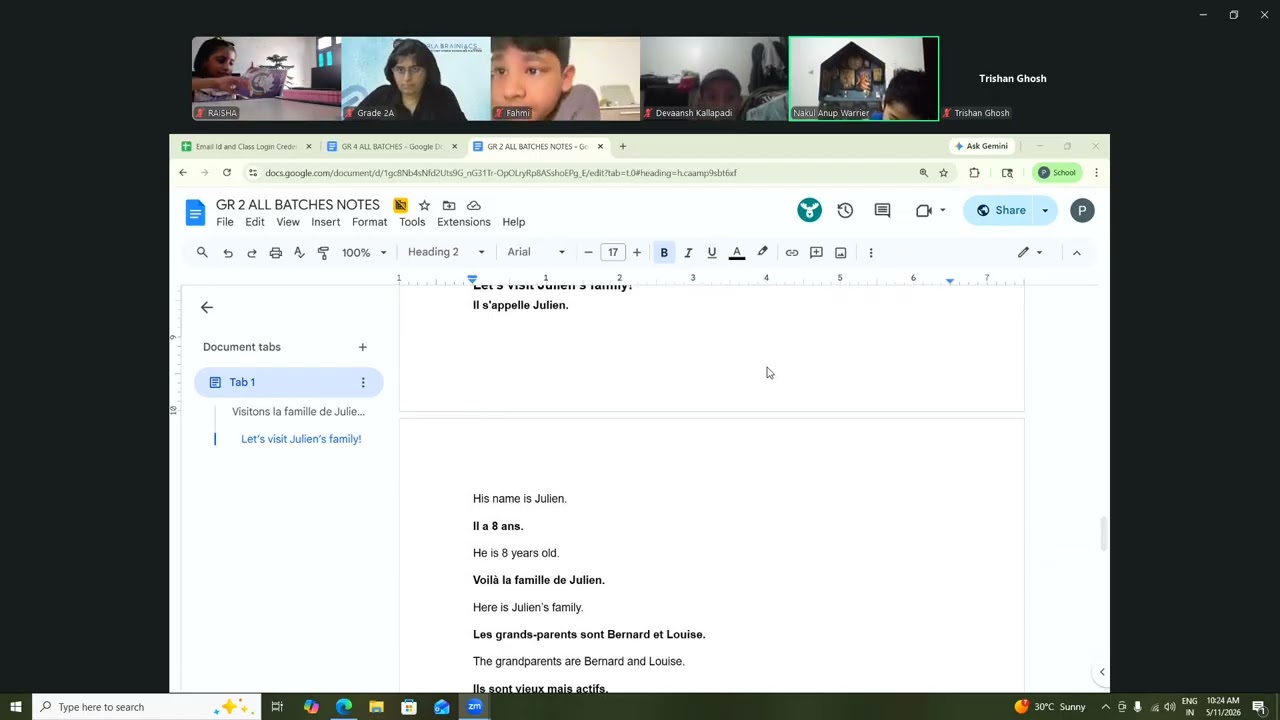
Task: Switch to GR 4 ALL BATCHES browser tab
Action: 392,146
